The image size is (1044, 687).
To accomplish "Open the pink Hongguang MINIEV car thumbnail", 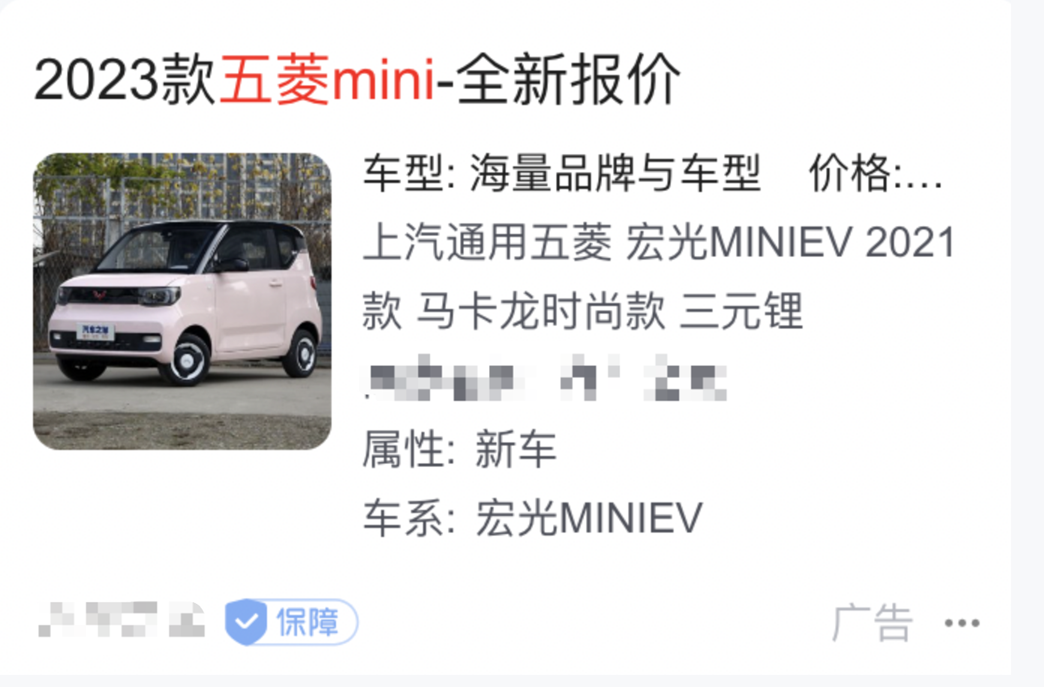I will (182, 301).
